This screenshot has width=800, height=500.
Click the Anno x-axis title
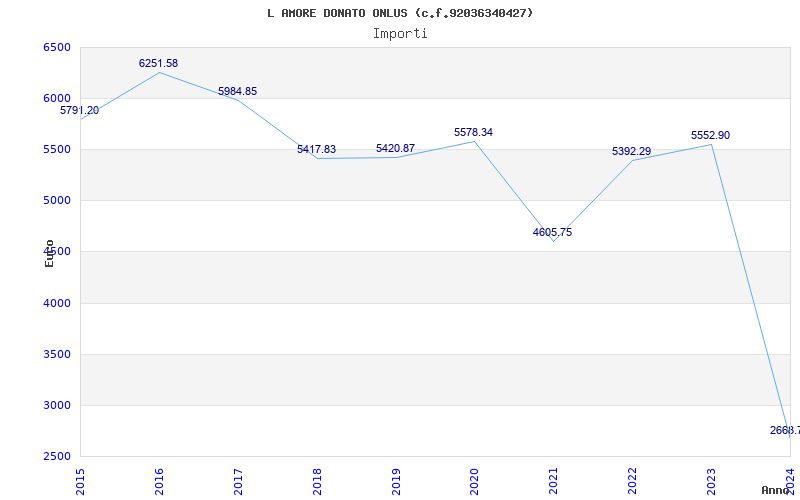point(775,490)
